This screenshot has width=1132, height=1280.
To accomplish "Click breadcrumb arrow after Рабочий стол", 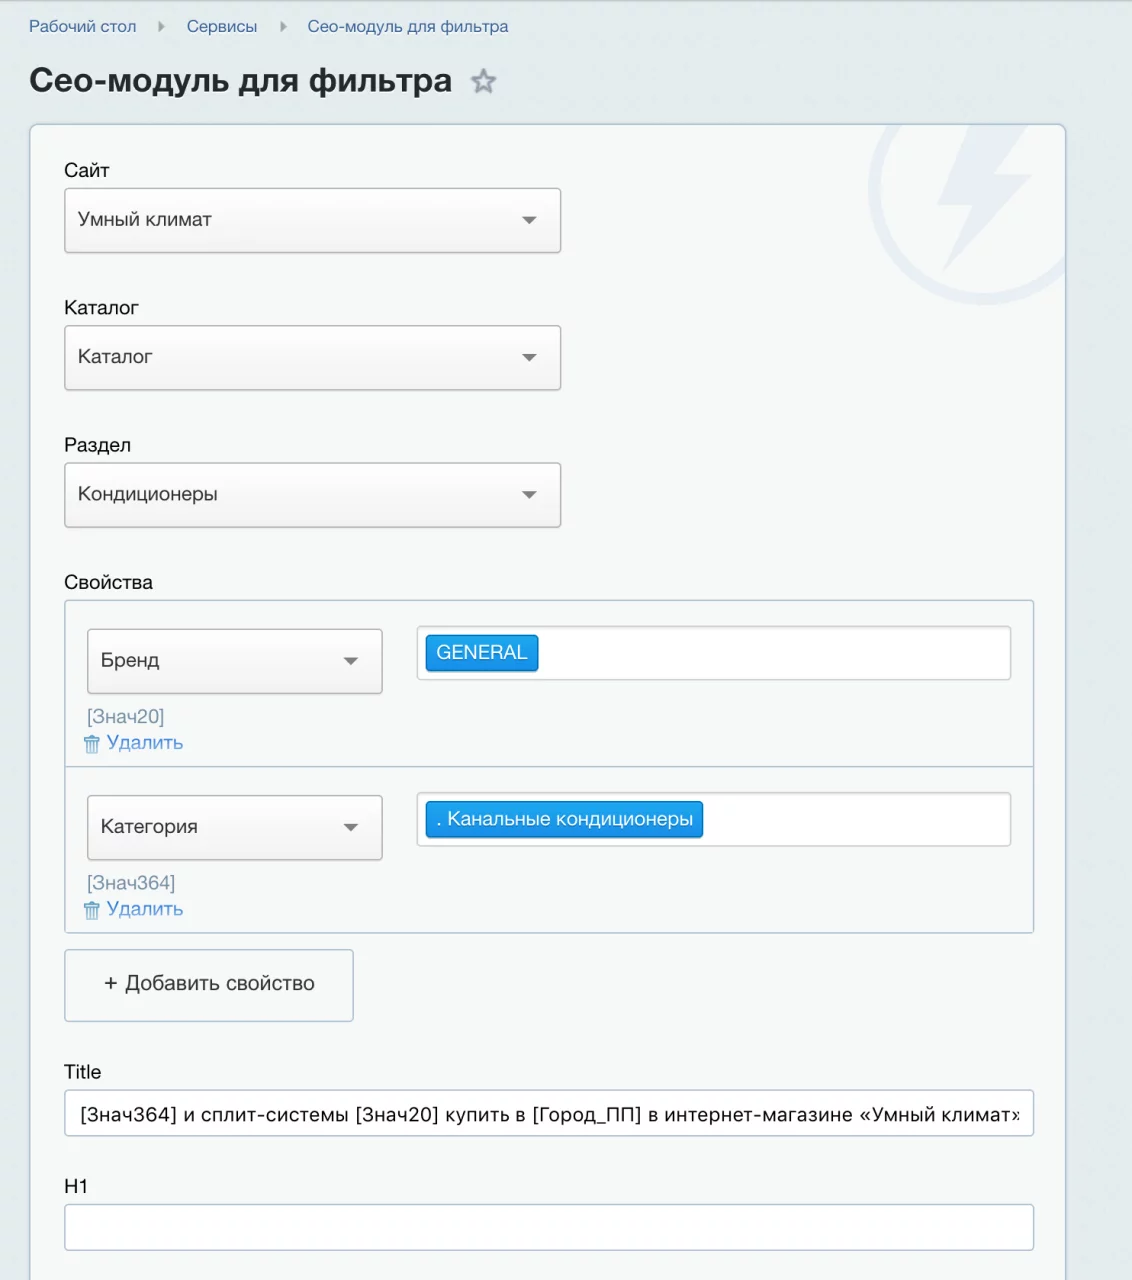I will coord(161,27).
